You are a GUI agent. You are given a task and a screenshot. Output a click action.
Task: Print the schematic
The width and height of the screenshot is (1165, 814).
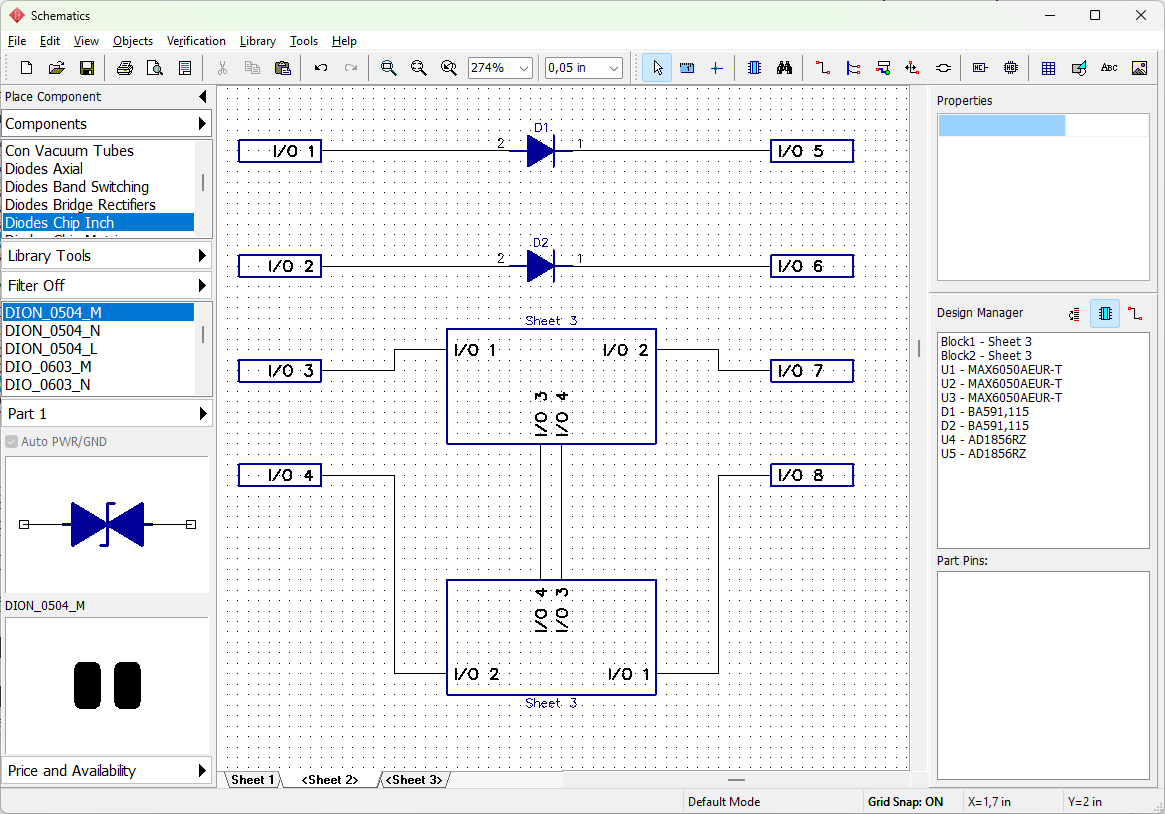(125, 68)
